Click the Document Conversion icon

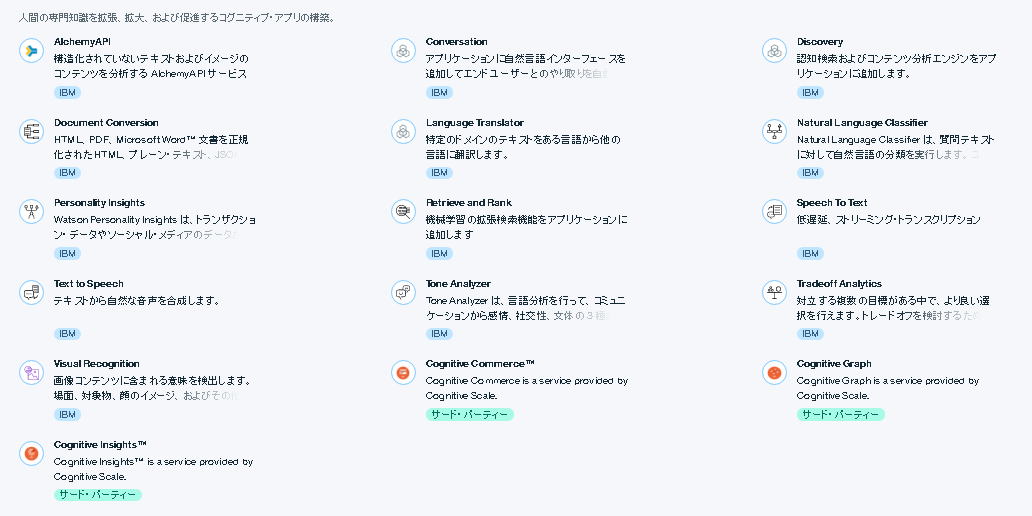point(31,132)
